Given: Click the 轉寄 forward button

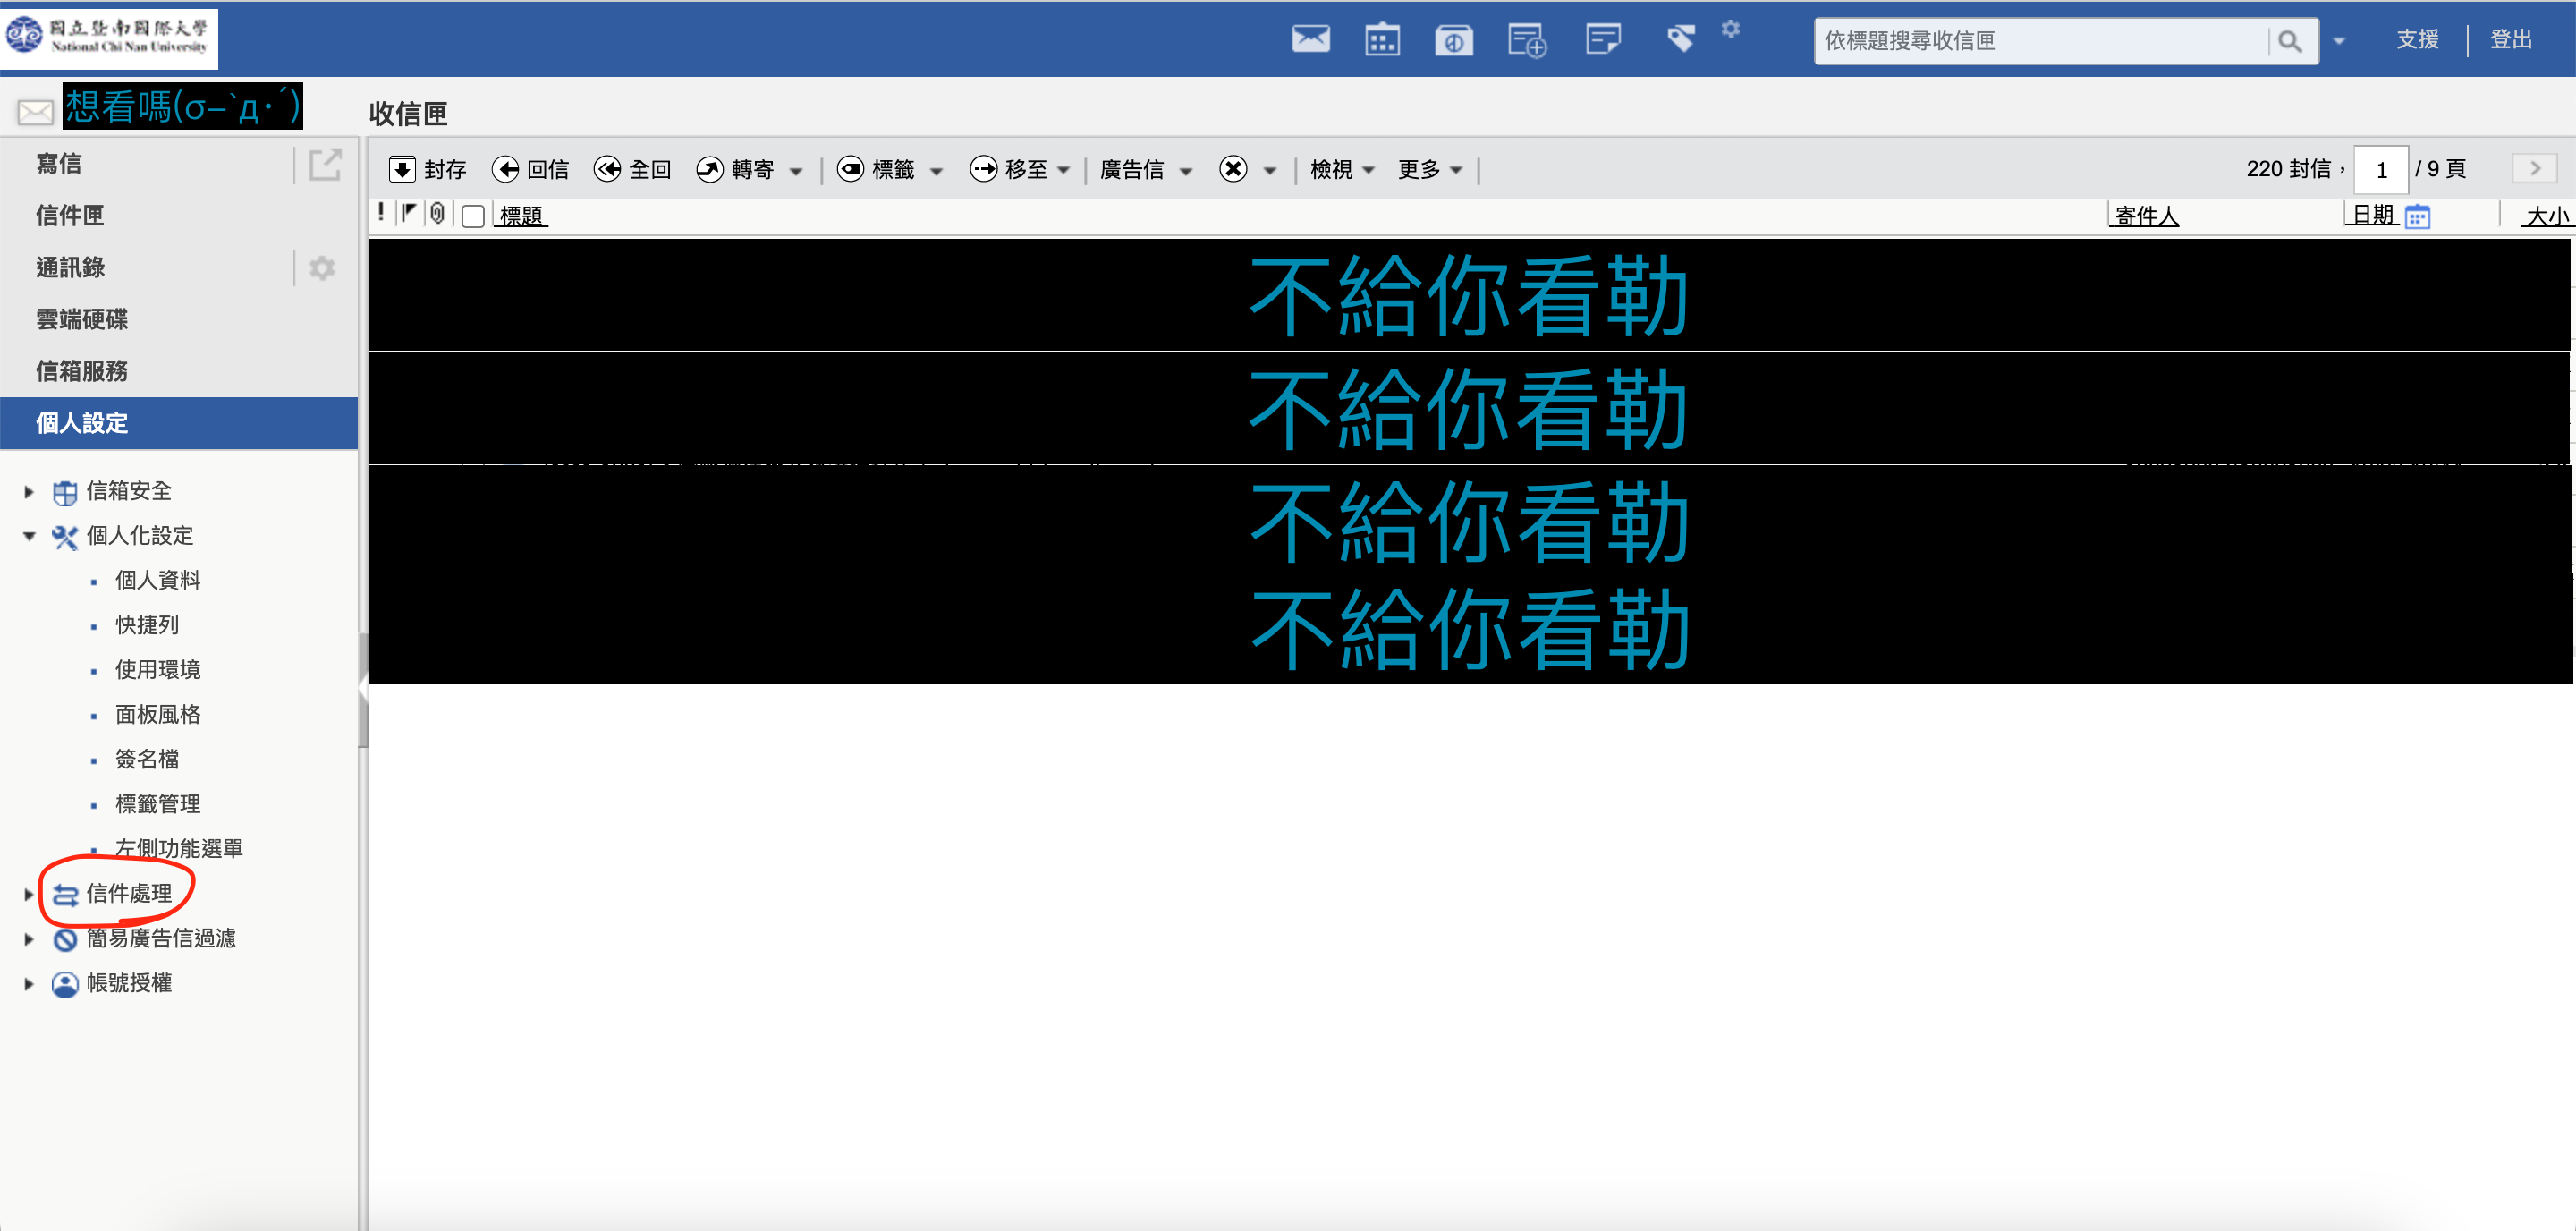Looking at the screenshot, I should coord(735,169).
